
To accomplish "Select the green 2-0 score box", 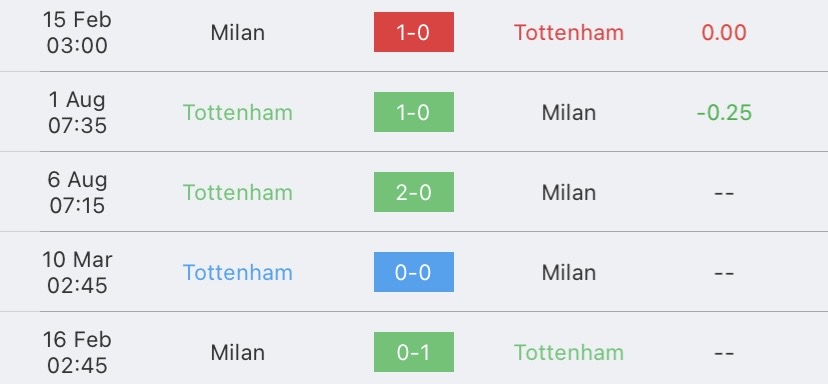I will coord(413,192).
